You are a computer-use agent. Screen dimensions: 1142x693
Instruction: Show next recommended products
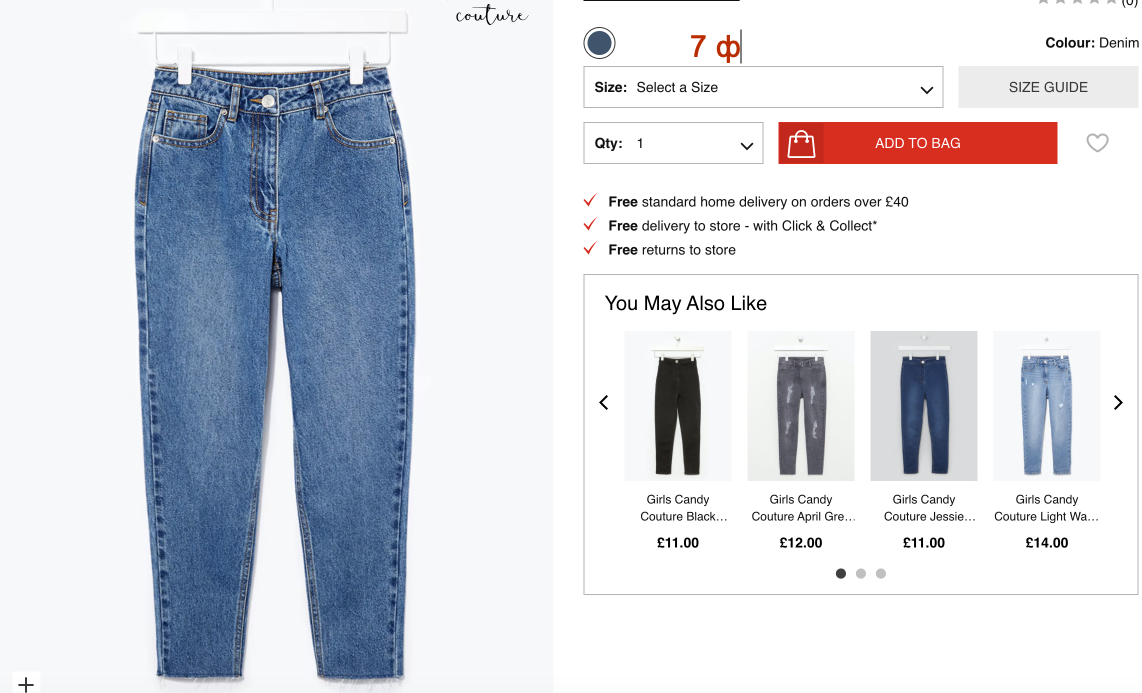coord(1118,403)
